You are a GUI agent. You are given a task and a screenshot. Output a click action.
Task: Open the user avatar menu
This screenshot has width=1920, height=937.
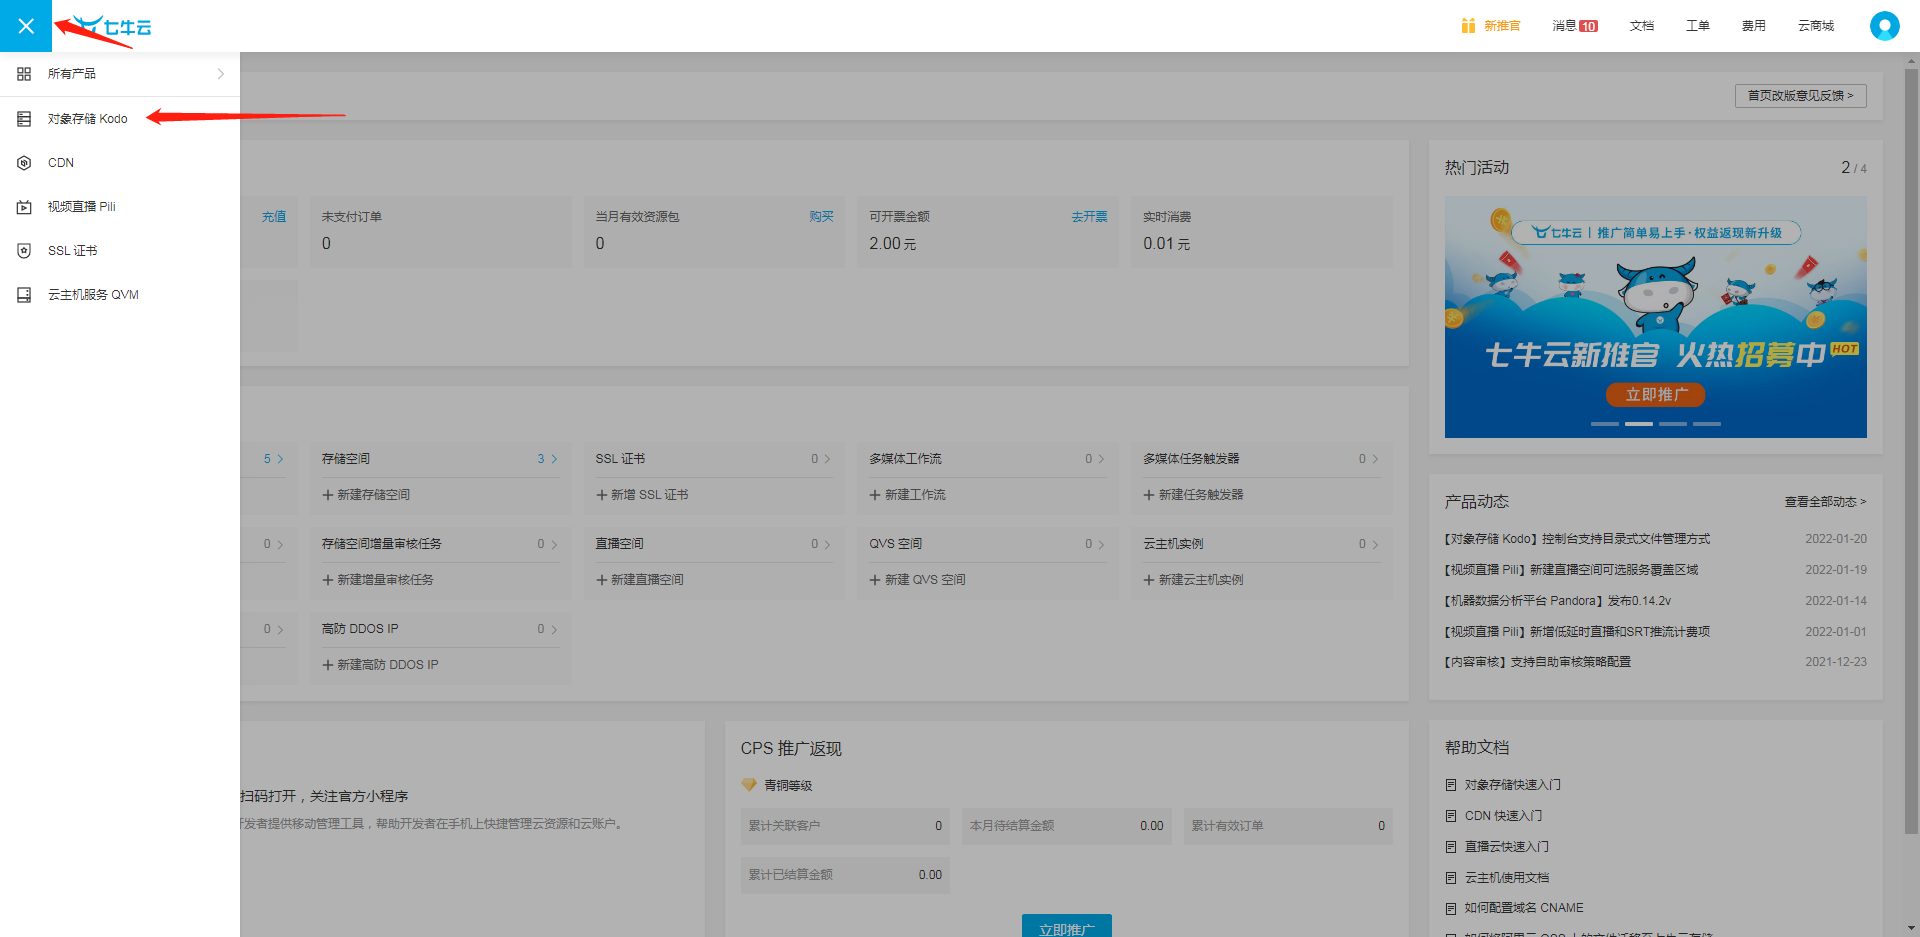[x=1885, y=26]
